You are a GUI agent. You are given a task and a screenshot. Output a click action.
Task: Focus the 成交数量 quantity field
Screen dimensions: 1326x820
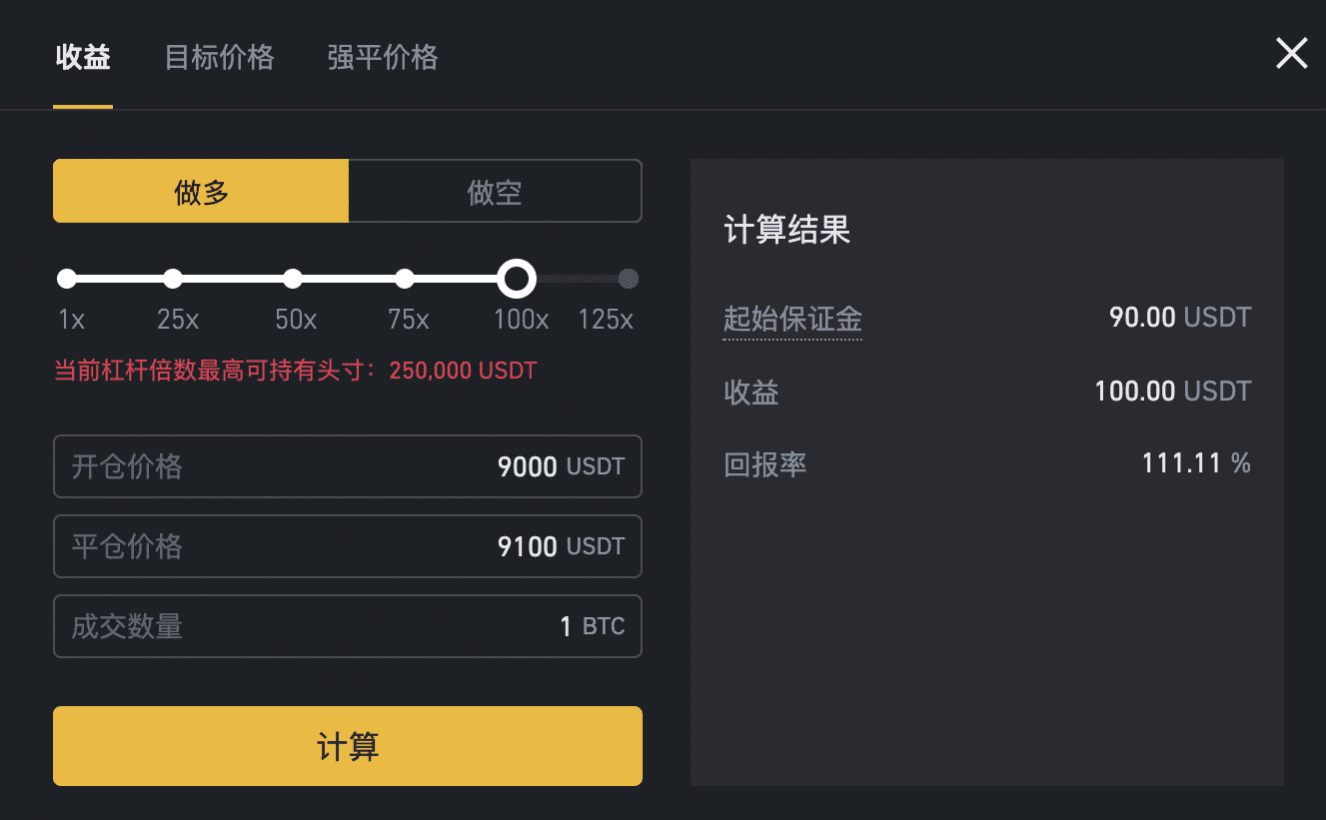pos(347,626)
